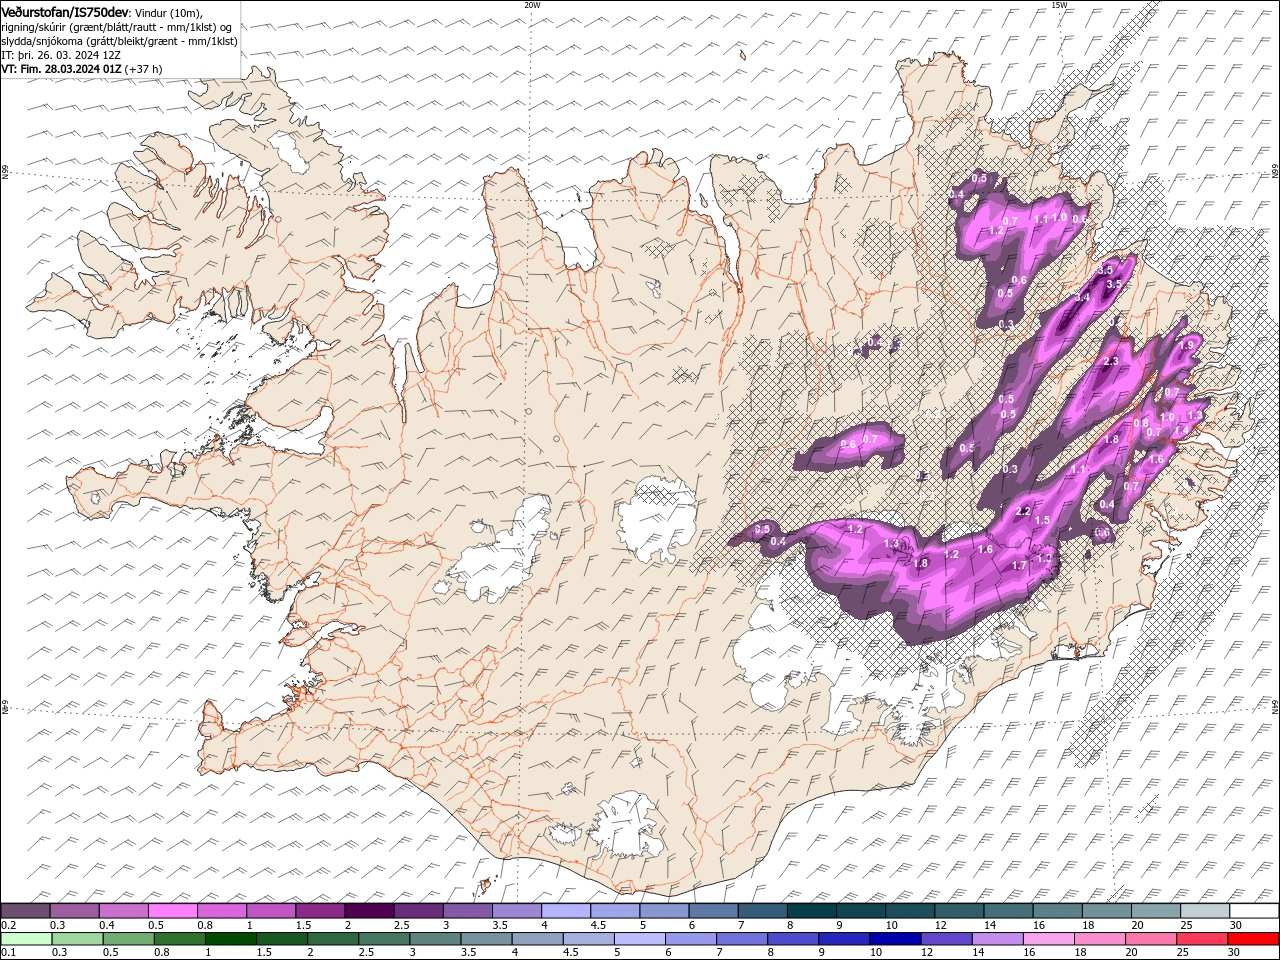Select the 'slydda/snjókoma' description line in the header

(x=120, y=41)
